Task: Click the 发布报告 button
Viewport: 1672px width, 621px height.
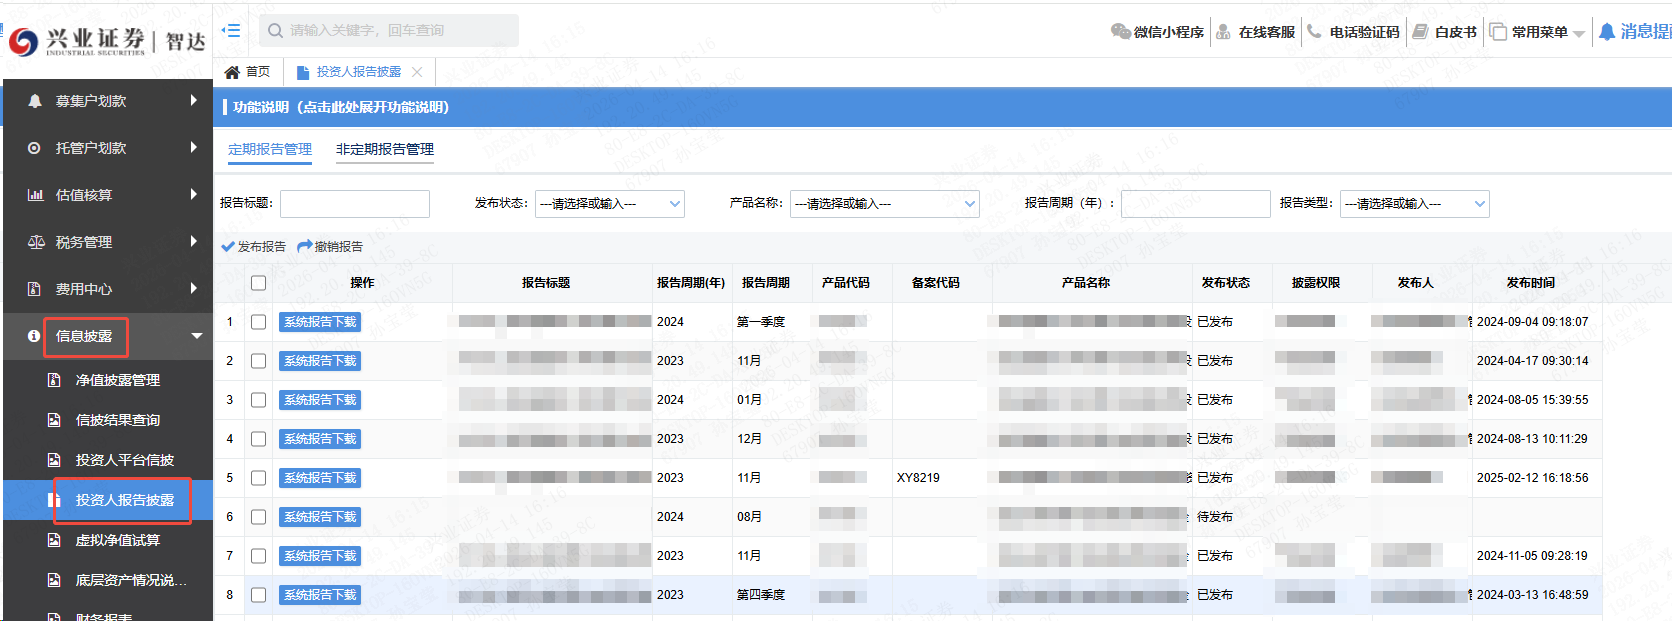Action: tap(254, 246)
